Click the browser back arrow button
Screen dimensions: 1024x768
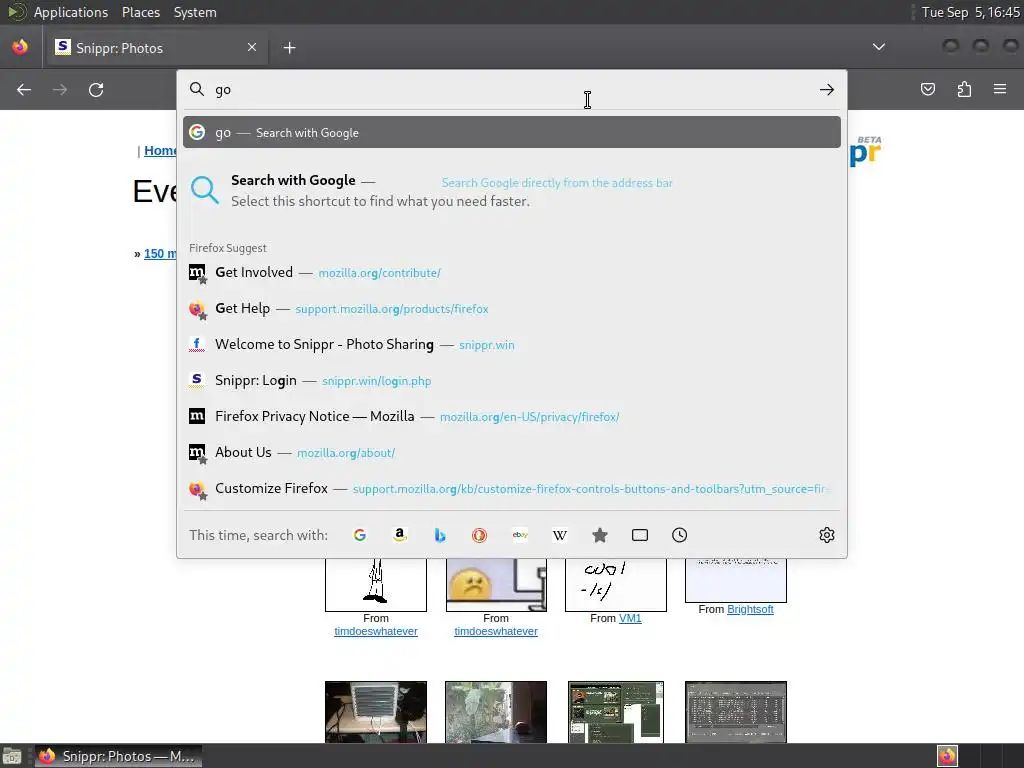pyautogui.click(x=24, y=89)
